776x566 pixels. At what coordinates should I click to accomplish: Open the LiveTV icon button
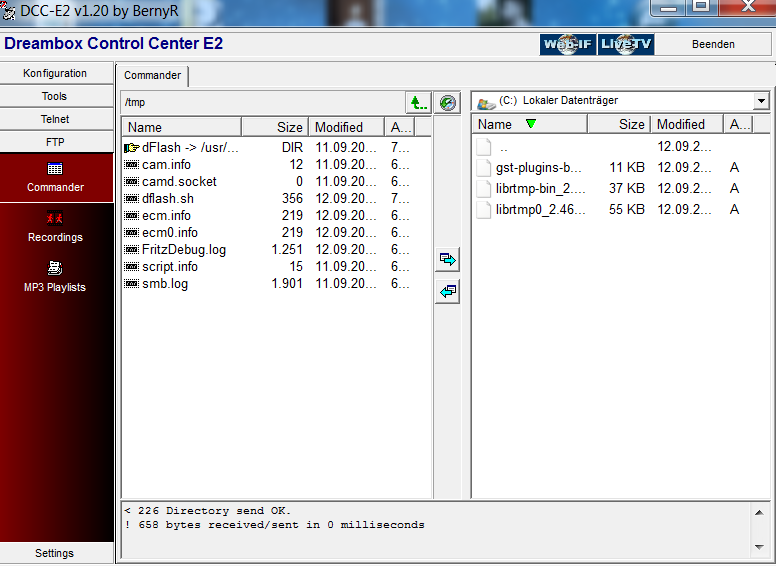click(x=626, y=44)
